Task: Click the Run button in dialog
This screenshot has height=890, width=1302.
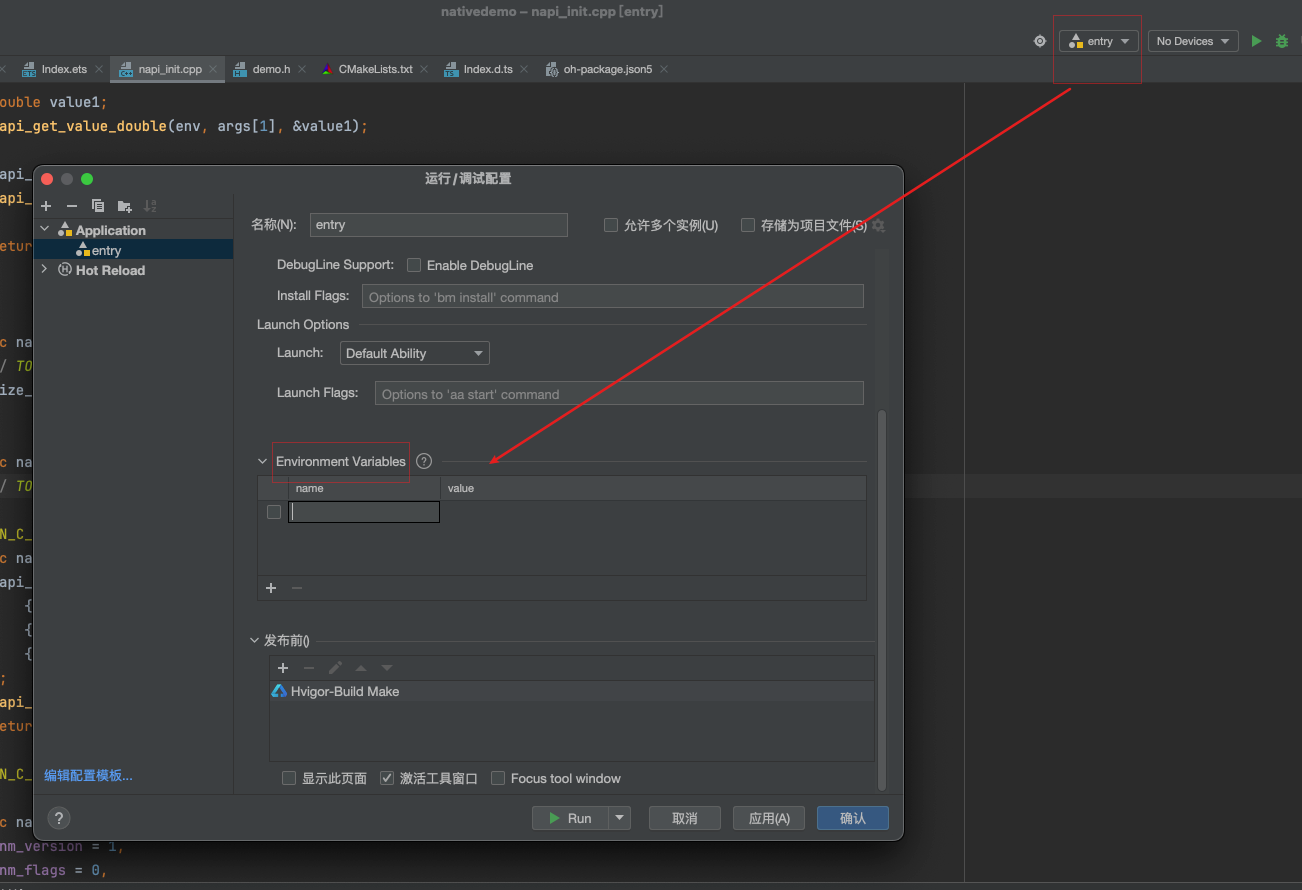Action: tap(571, 818)
